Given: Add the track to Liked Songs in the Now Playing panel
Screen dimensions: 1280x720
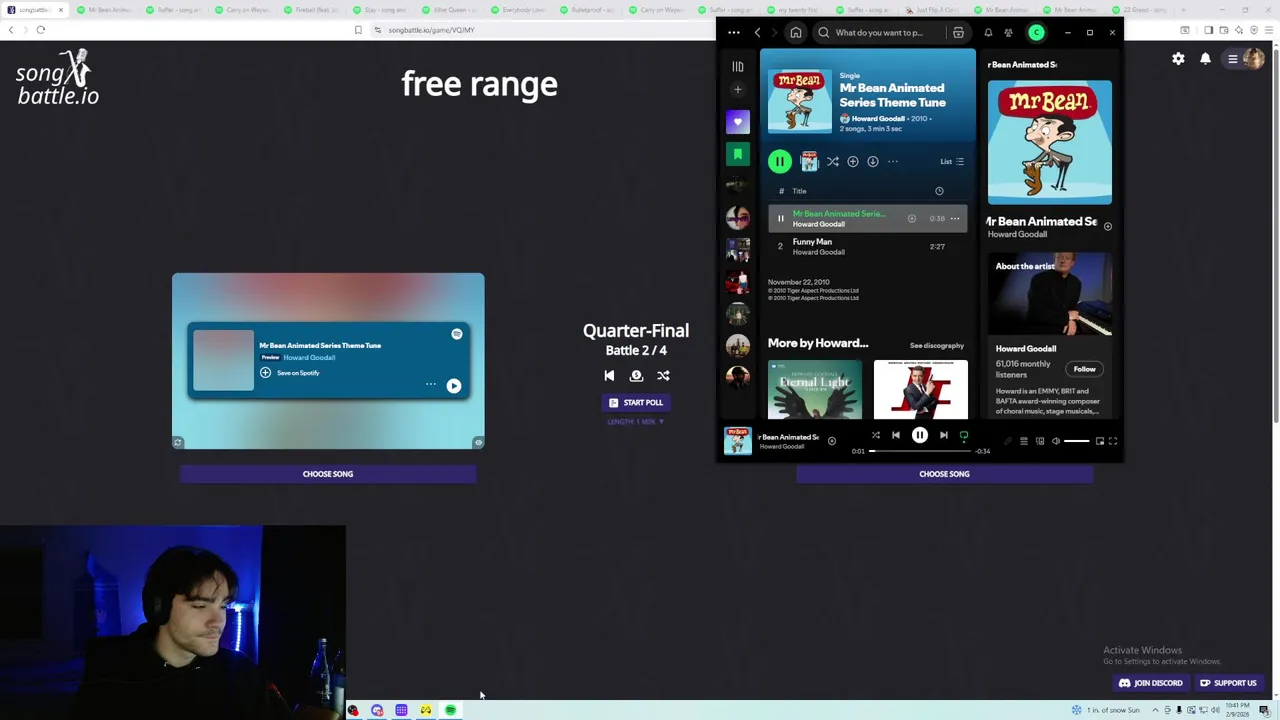Looking at the screenshot, I should click(x=1107, y=227).
